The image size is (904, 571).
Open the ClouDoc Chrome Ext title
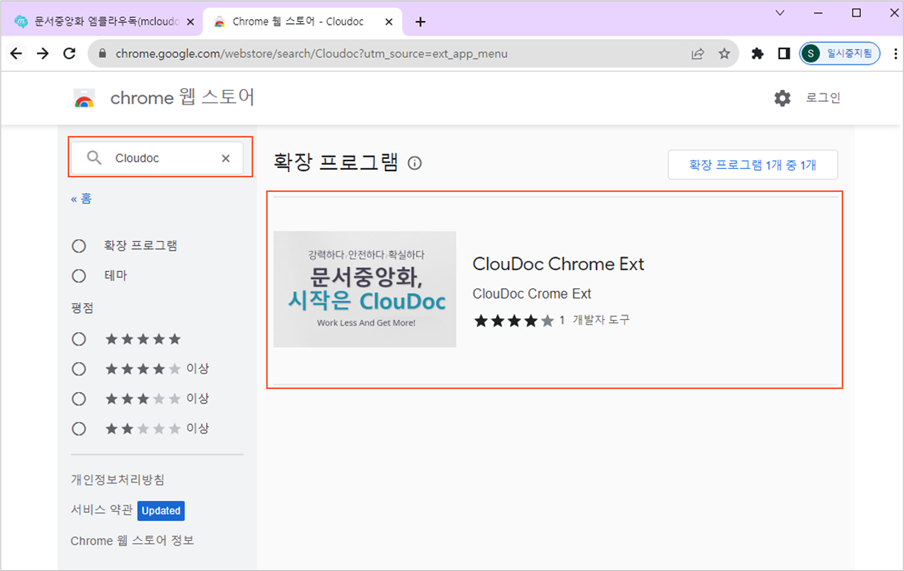(558, 264)
